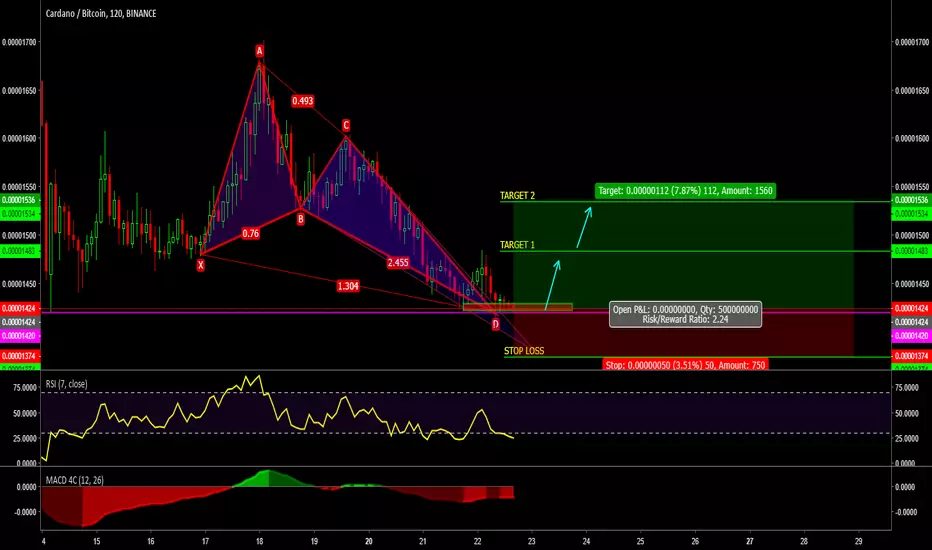Select the harmonic pattern point B label
932x550 pixels.
tap(301, 219)
